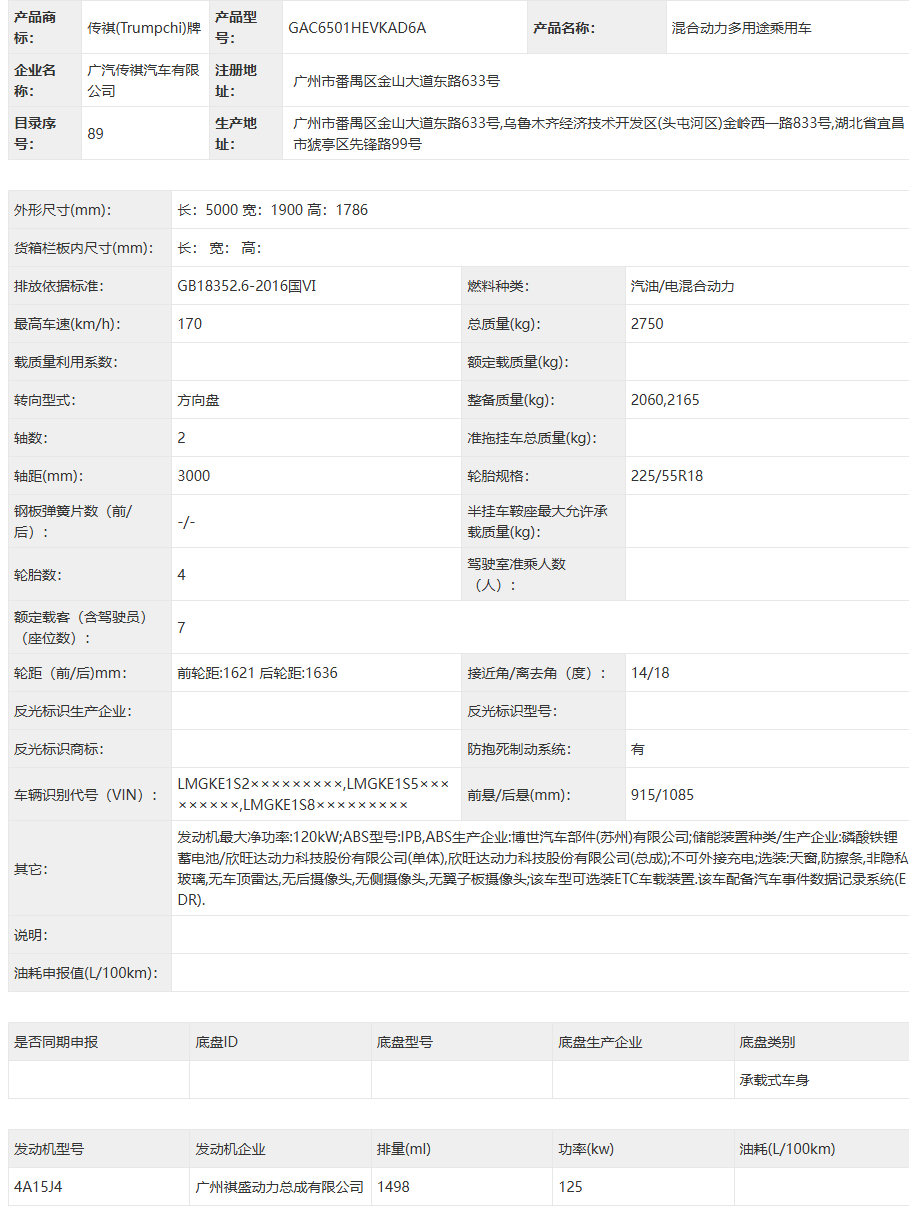Click catalog number 89

95,133
